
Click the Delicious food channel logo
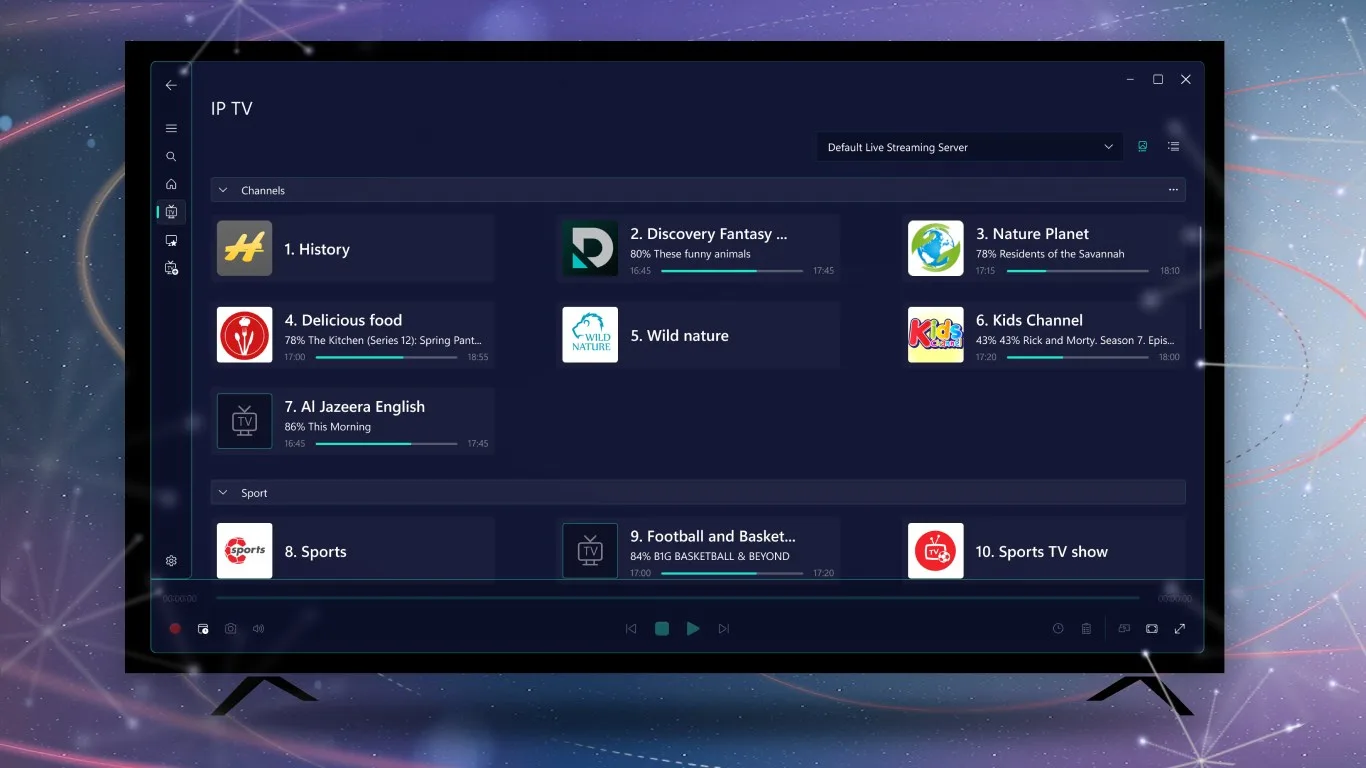(245, 335)
